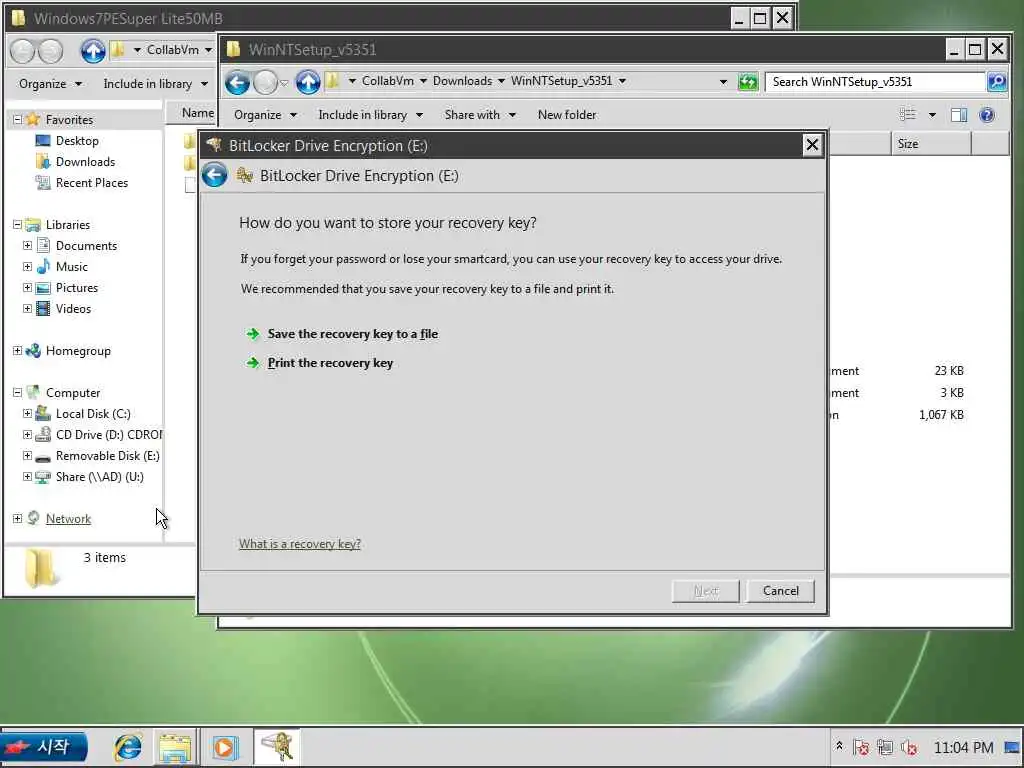Screen dimensions: 1024x768
Task: Select CD Drive (D:) in navigation pane
Action: click(x=108, y=434)
